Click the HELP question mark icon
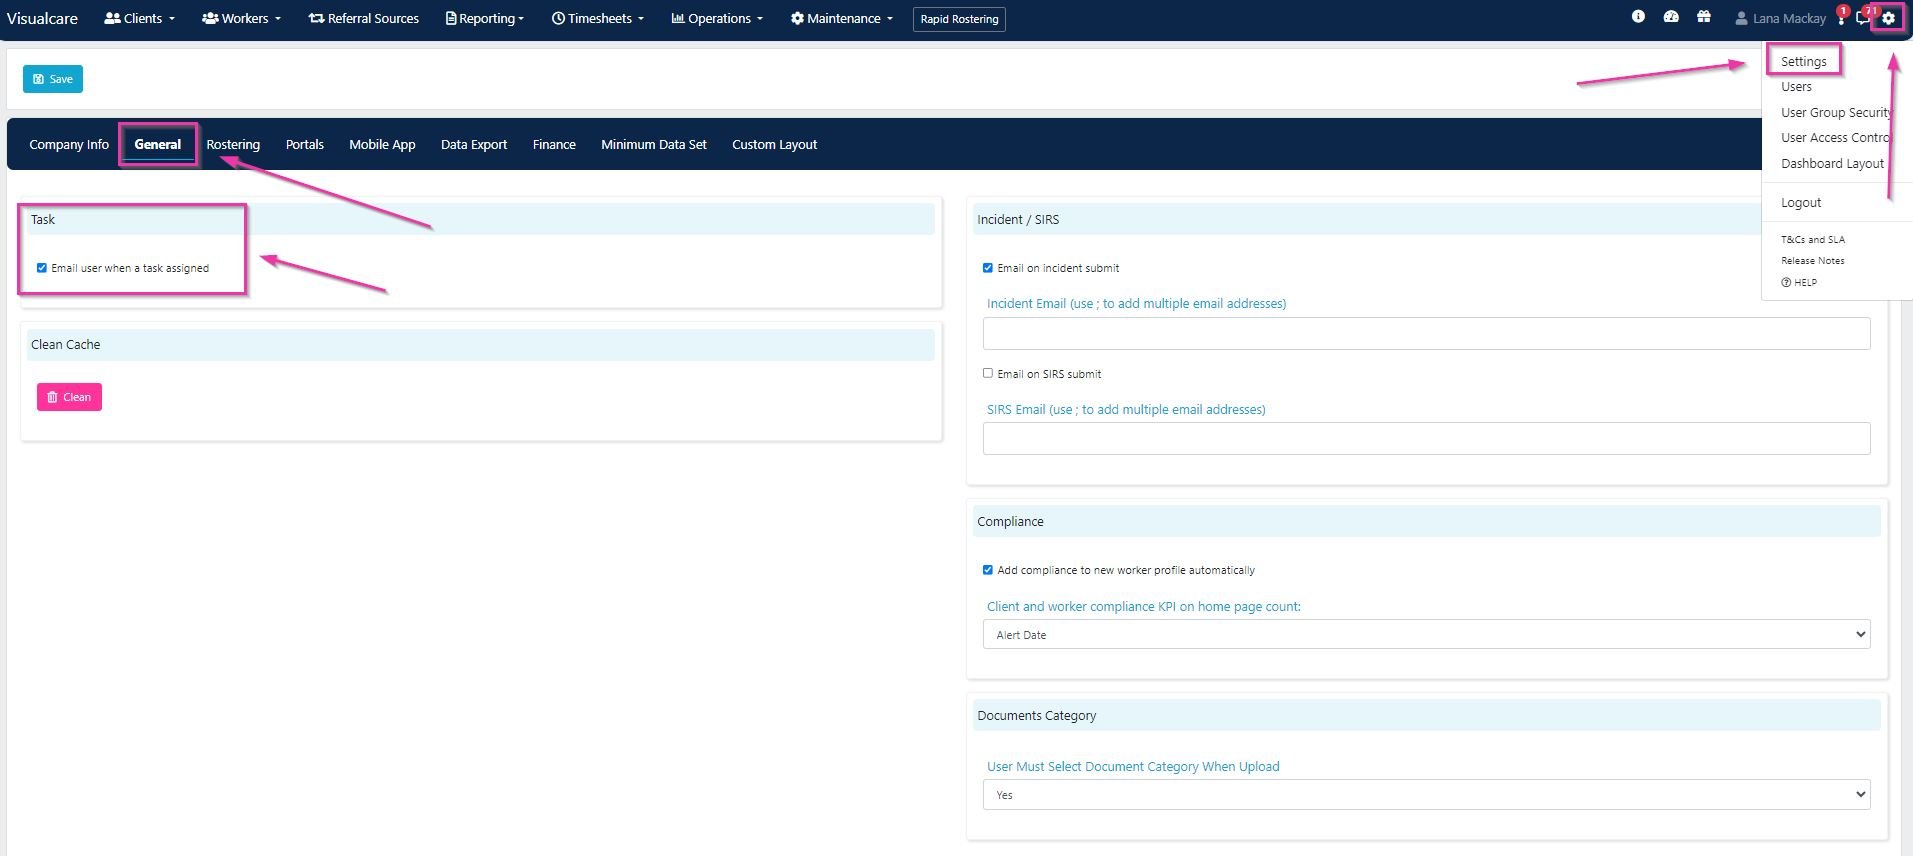 [x=1786, y=283]
